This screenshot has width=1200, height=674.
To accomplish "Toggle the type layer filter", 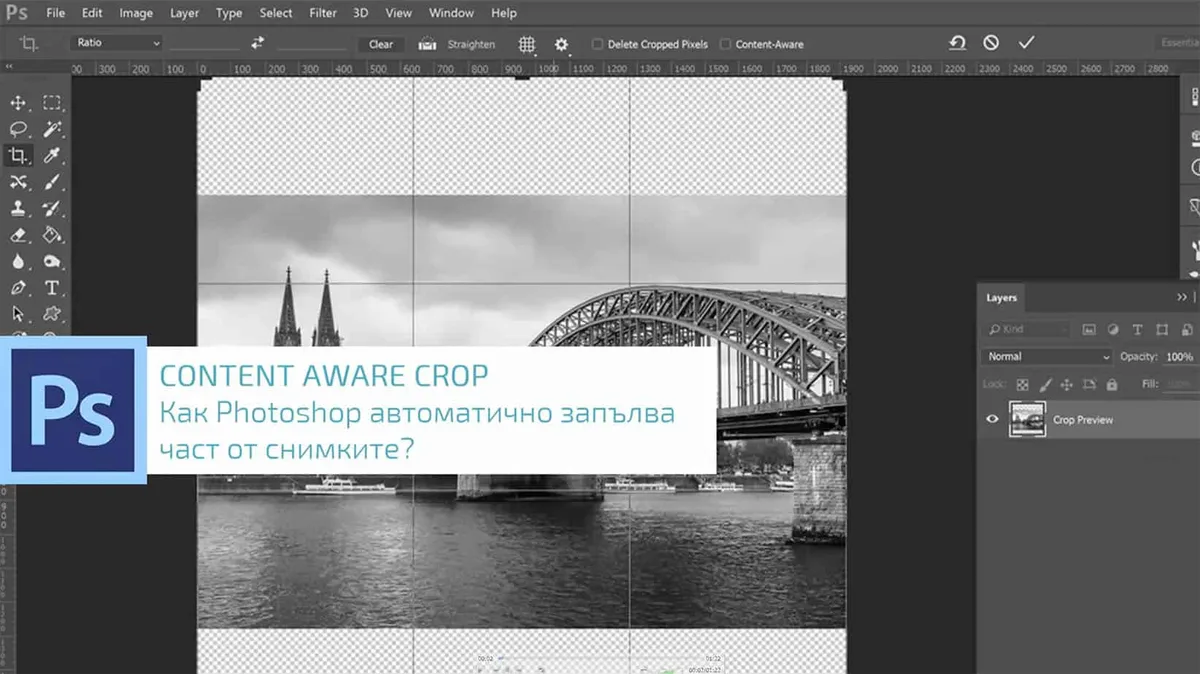I will (1137, 329).
